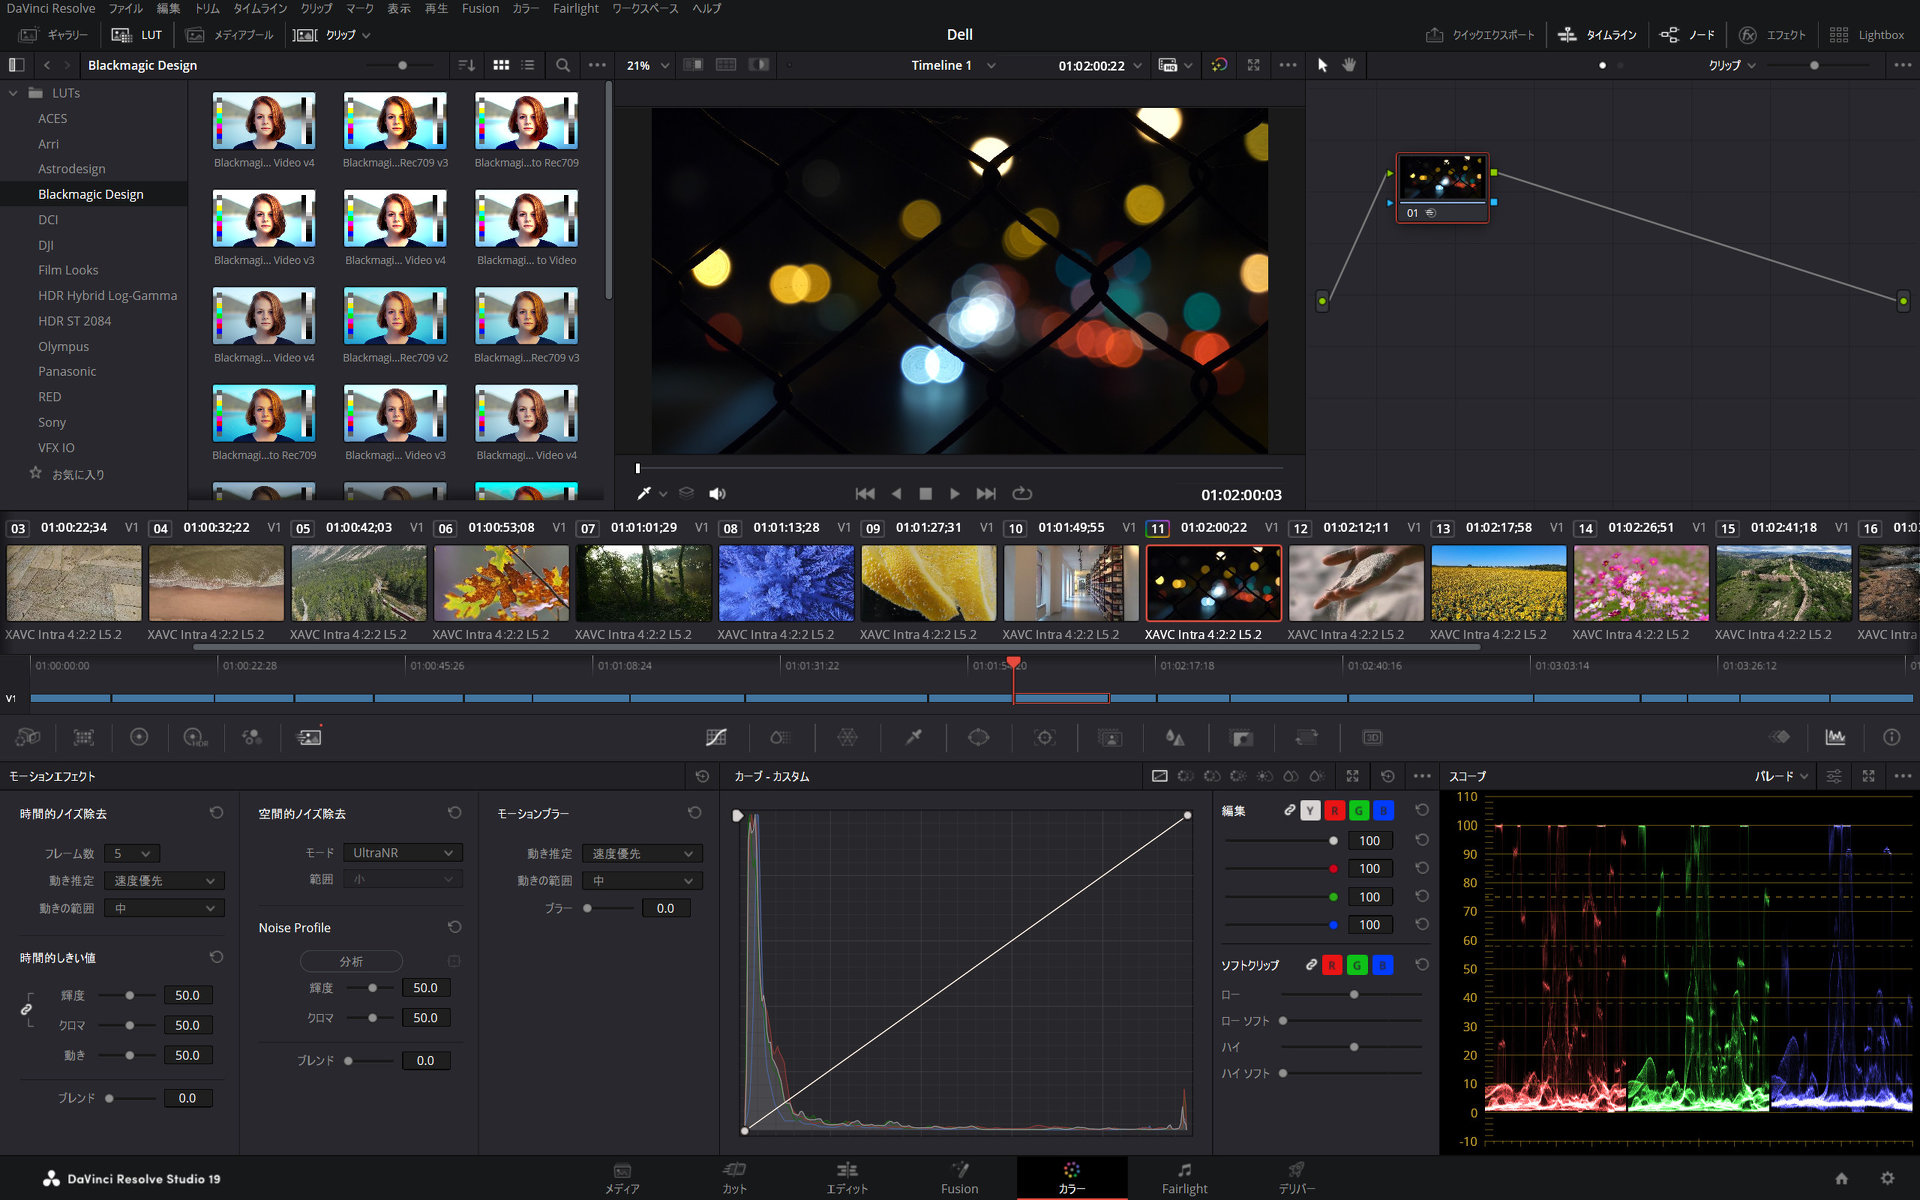Open the Blur palette

[x=1175, y=737]
